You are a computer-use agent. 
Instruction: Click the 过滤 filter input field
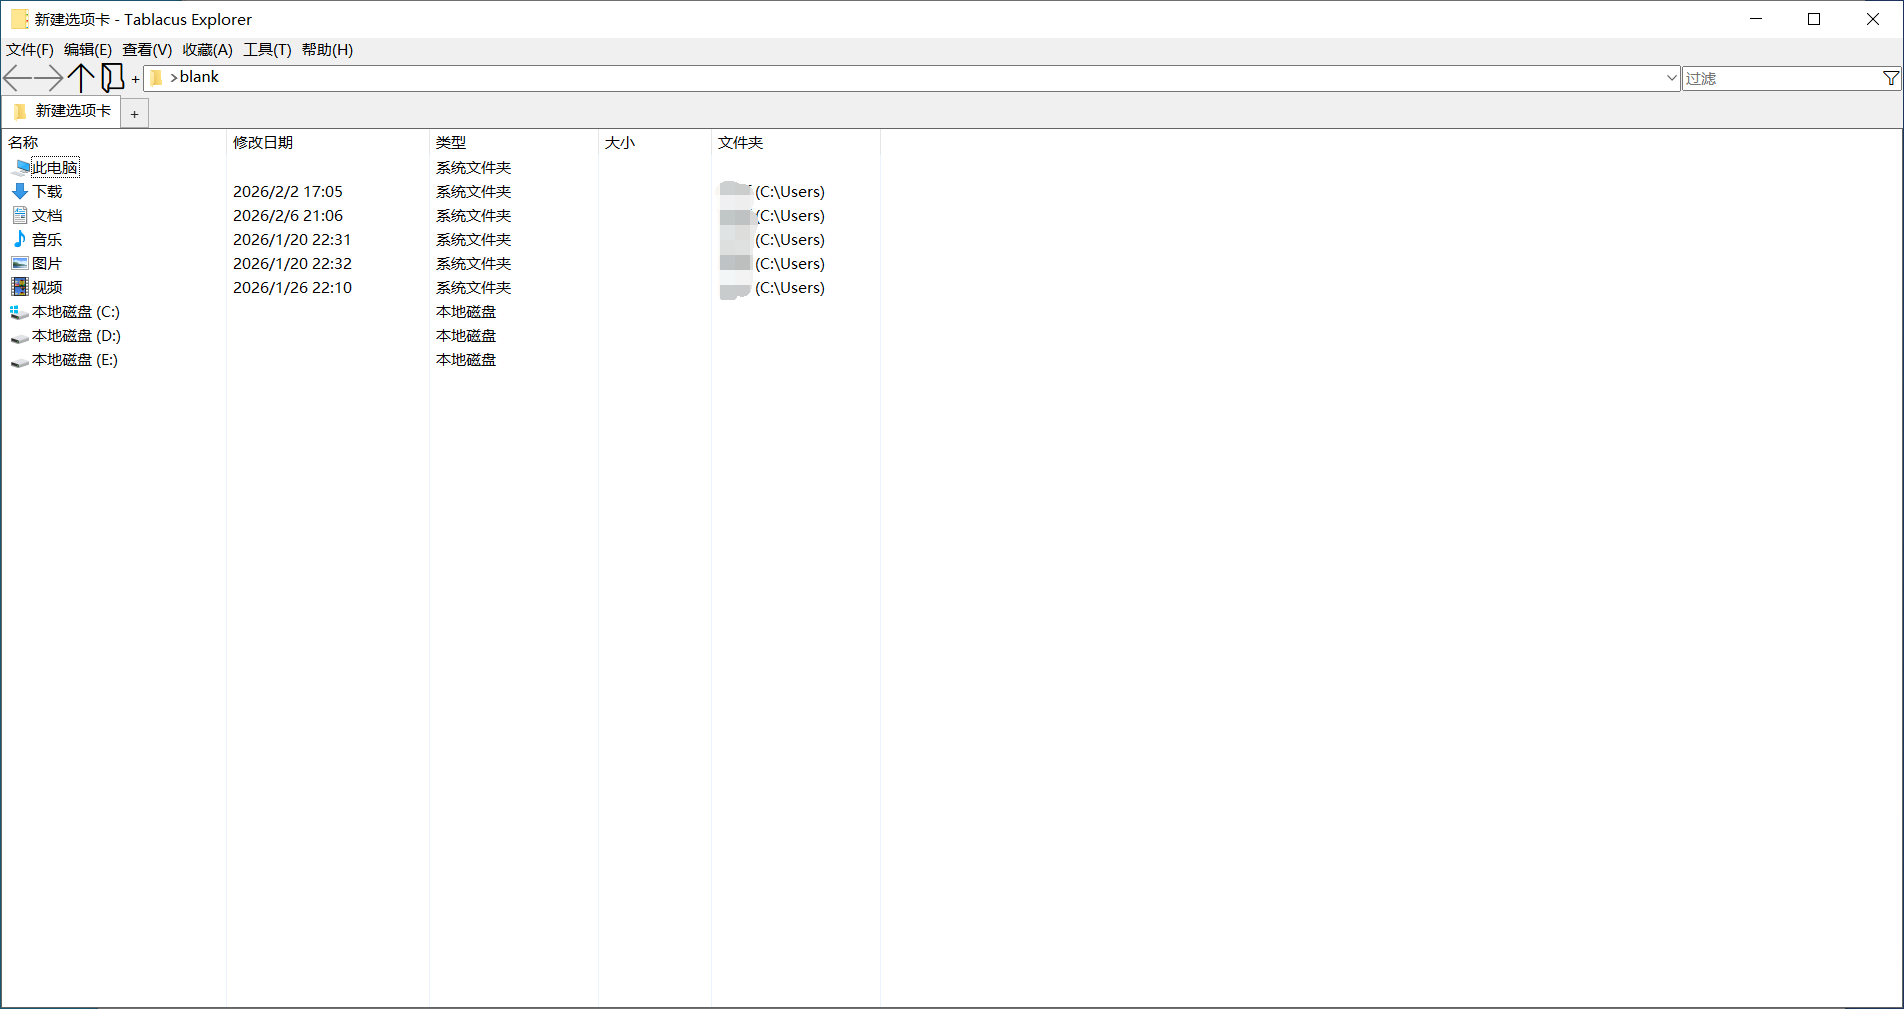coord(1780,78)
